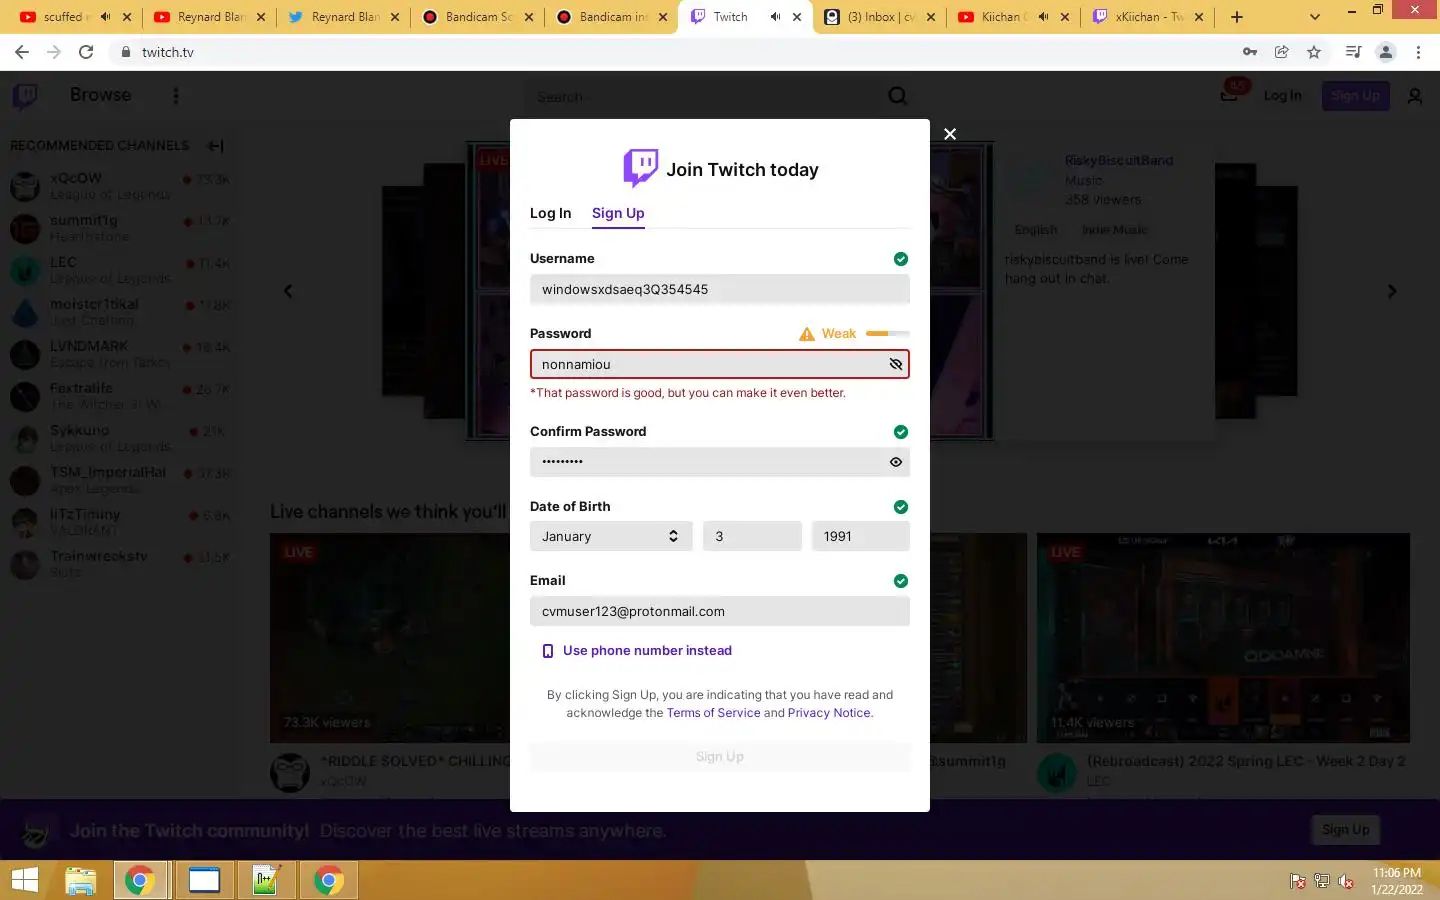1440x900 pixels.
Task: Click the Username input field
Action: tap(719, 289)
